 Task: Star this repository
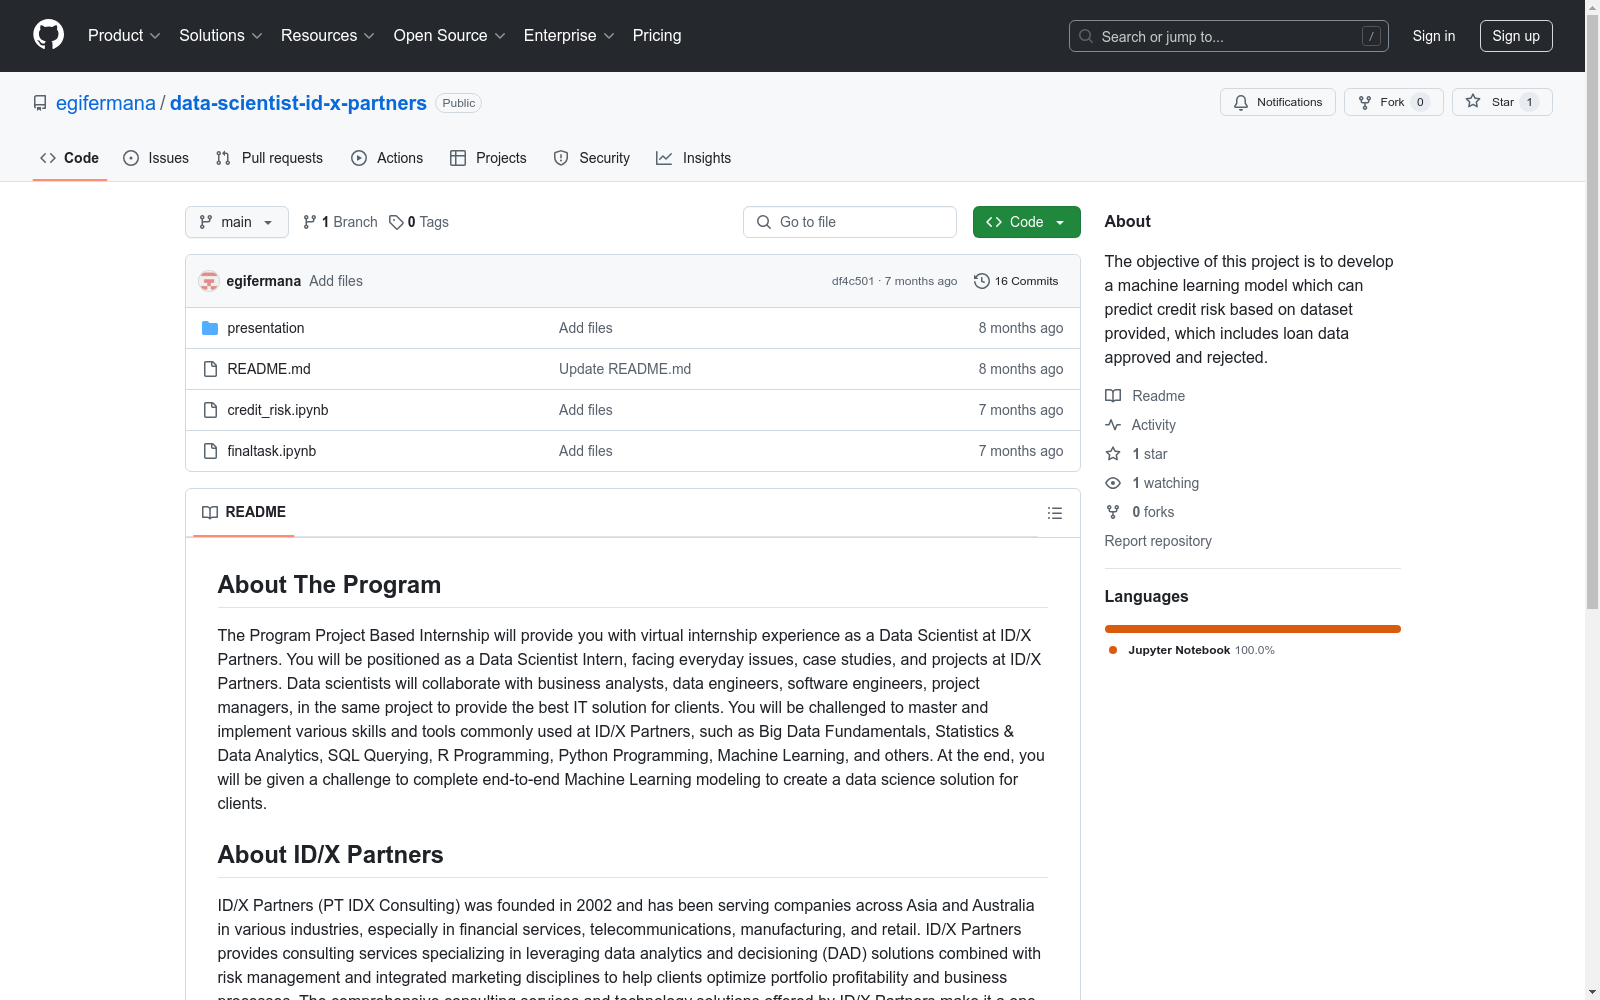(1501, 102)
